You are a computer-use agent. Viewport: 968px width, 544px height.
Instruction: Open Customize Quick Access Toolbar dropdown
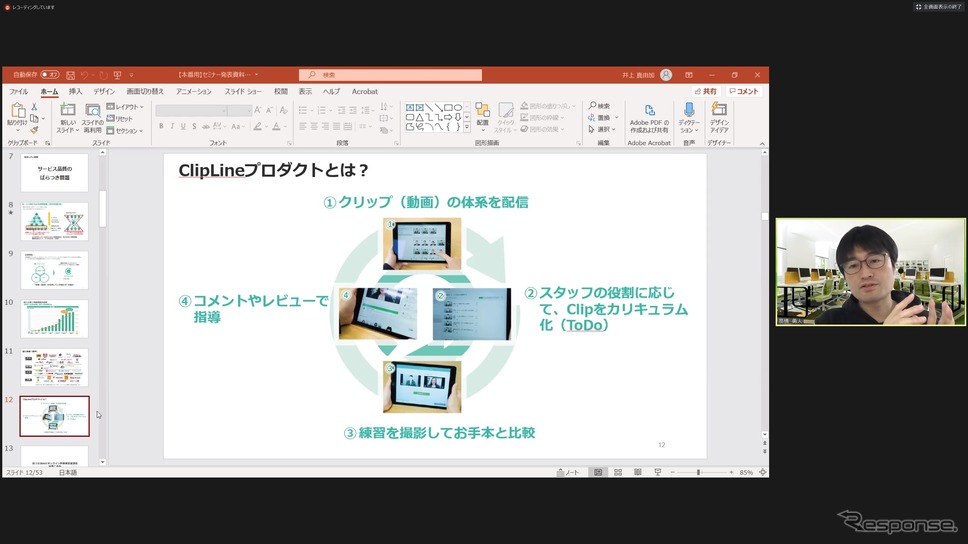[131, 75]
